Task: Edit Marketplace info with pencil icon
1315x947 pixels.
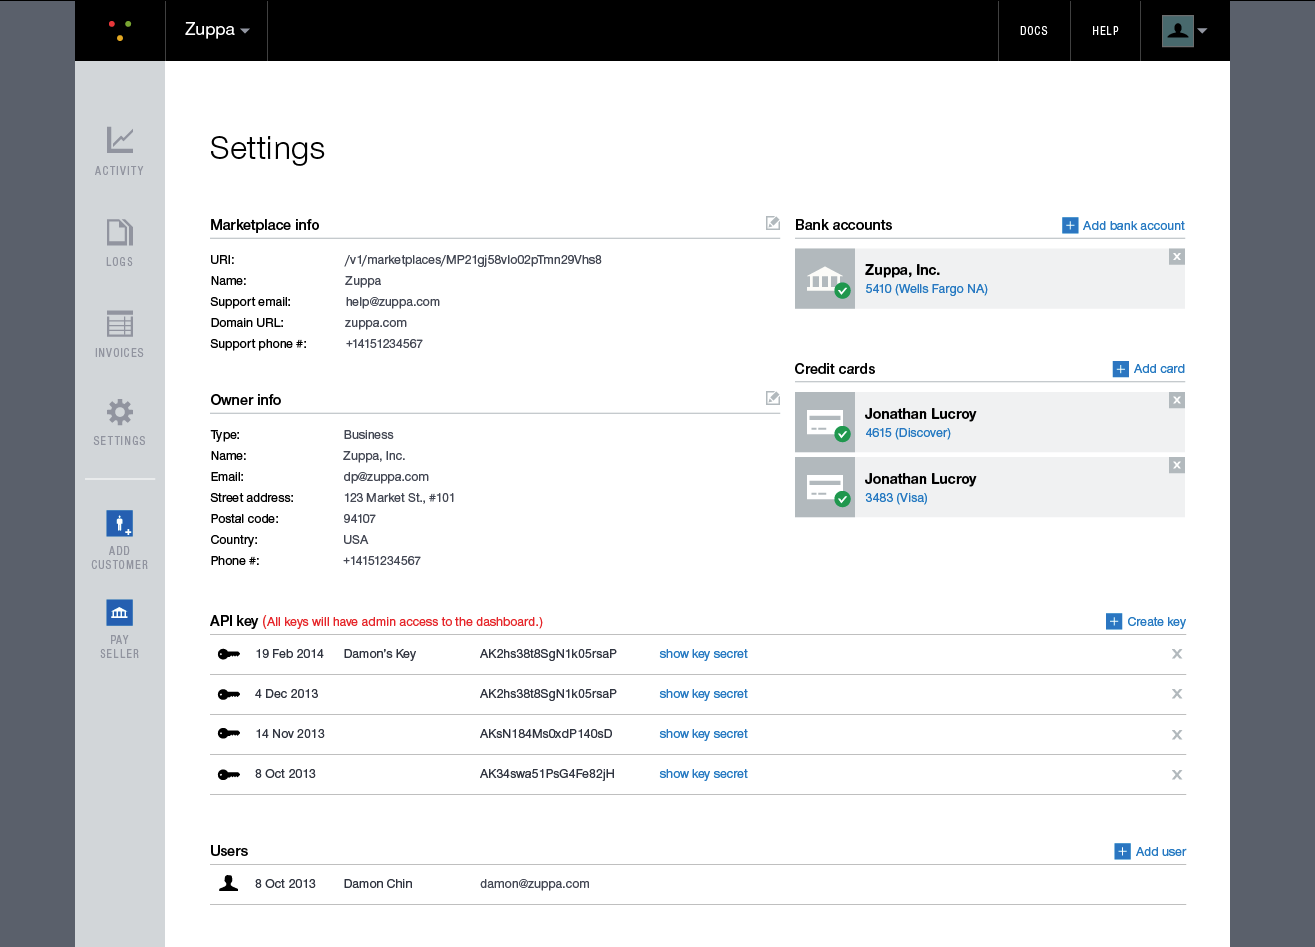Action: click(x=773, y=223)
